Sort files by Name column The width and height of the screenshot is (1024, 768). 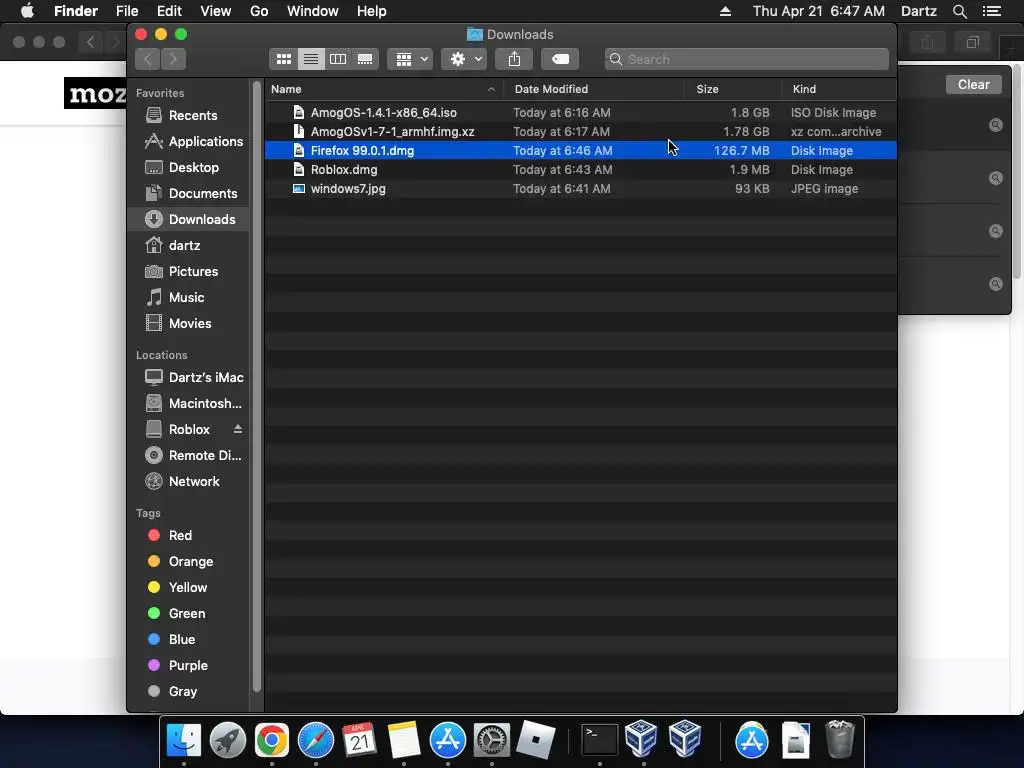point(384,89)
